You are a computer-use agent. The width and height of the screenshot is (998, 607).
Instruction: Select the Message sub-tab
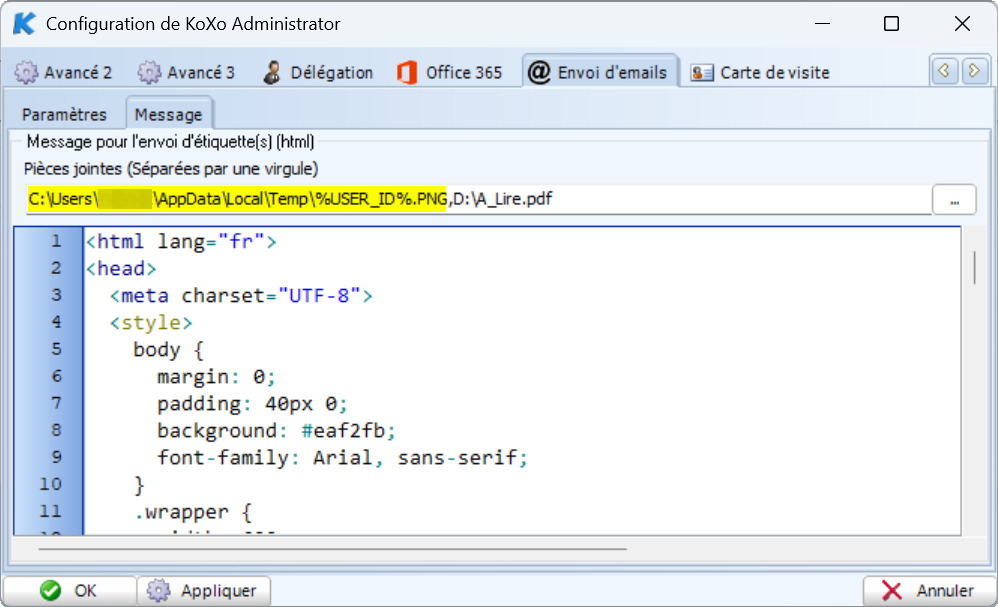click(169, 114)
